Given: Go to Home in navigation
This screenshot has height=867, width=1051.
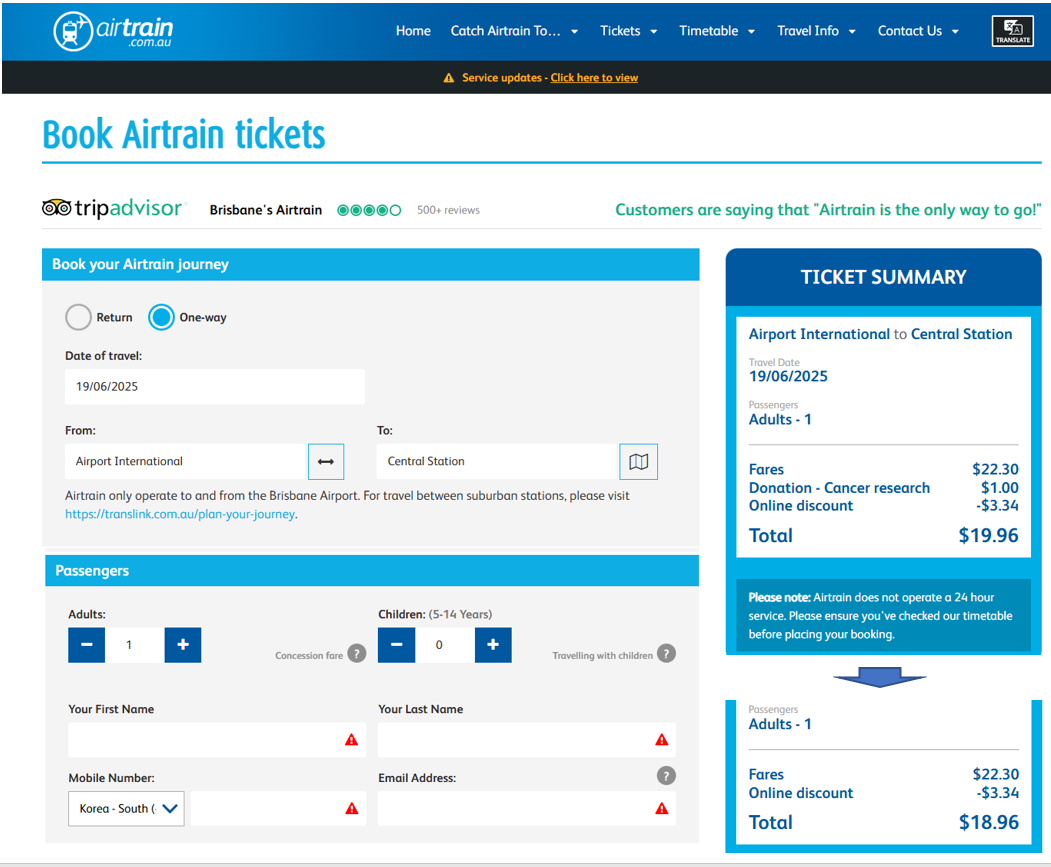Looking at the screenshot, I should (x=413, y=31).
